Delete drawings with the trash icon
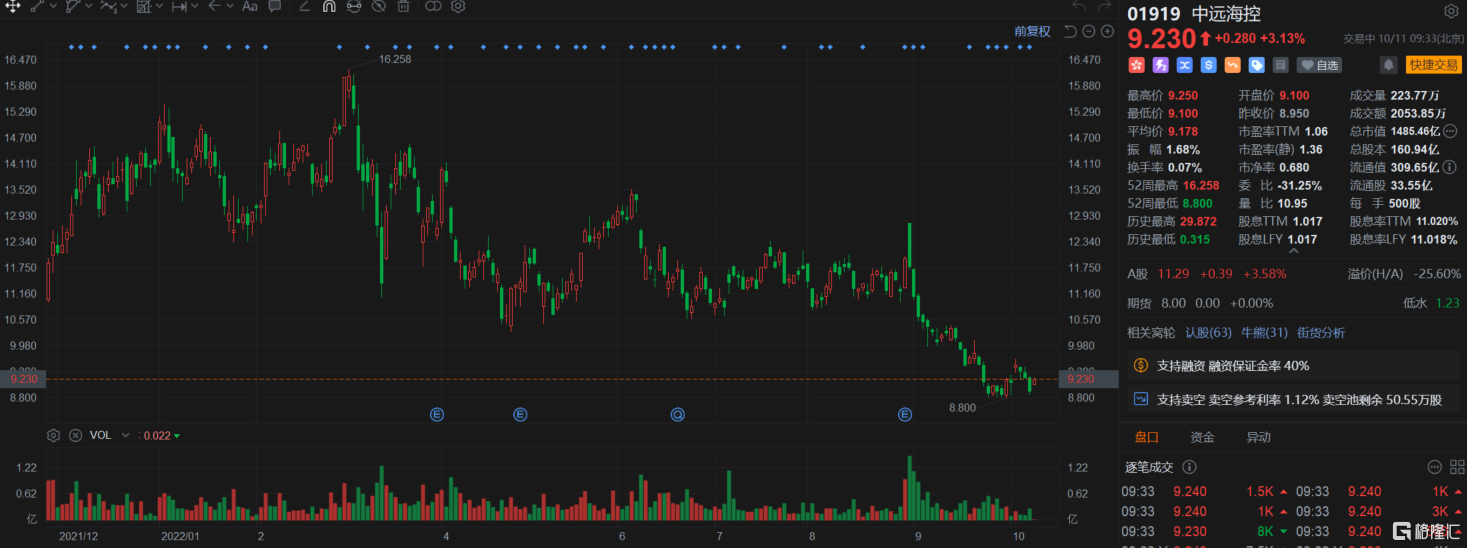Image resolution: width=1467 pixels, height=548 pixels. tap(403, 6)
